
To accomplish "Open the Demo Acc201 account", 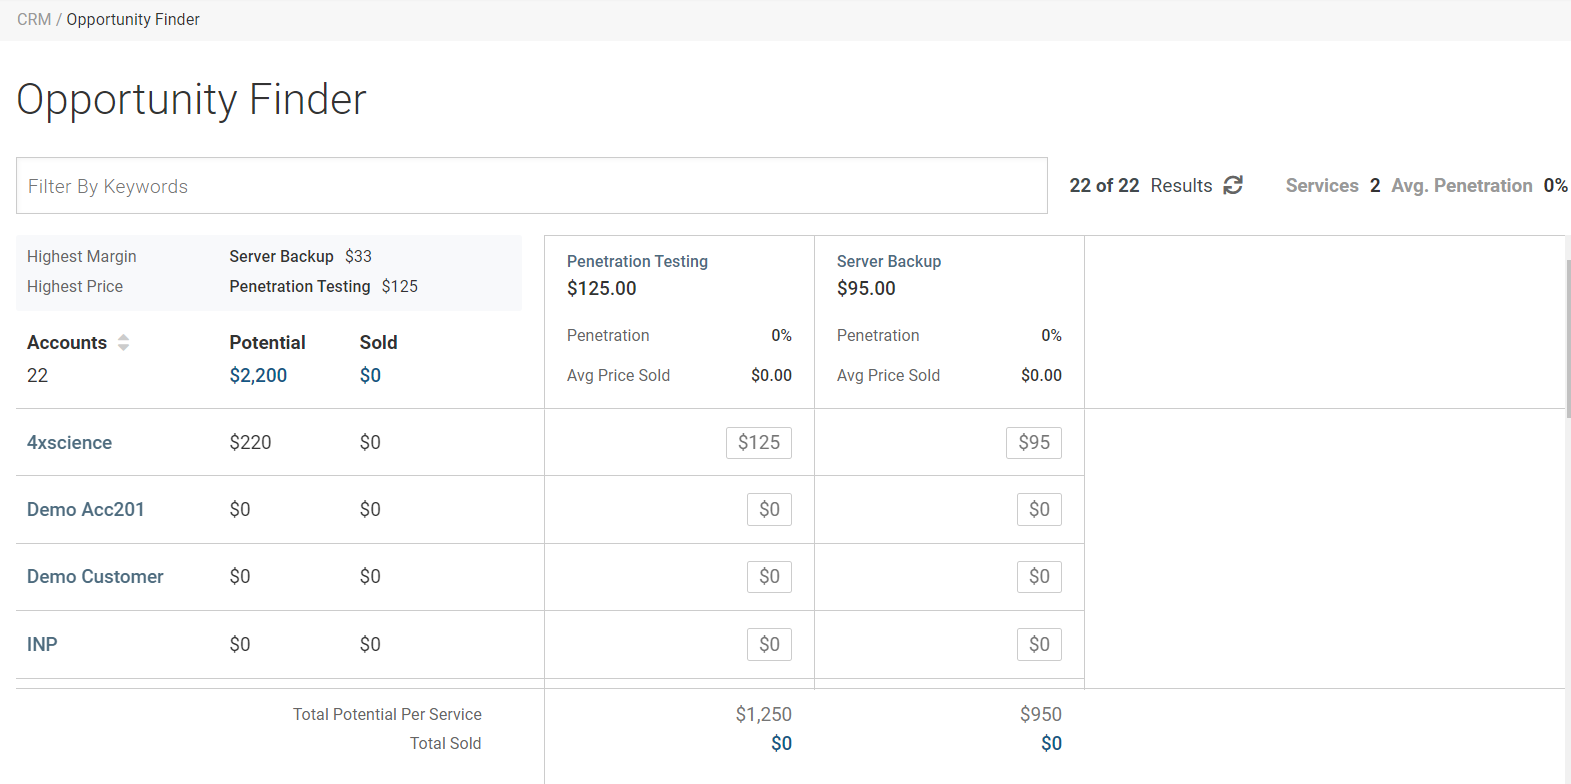I will [85, 510].
